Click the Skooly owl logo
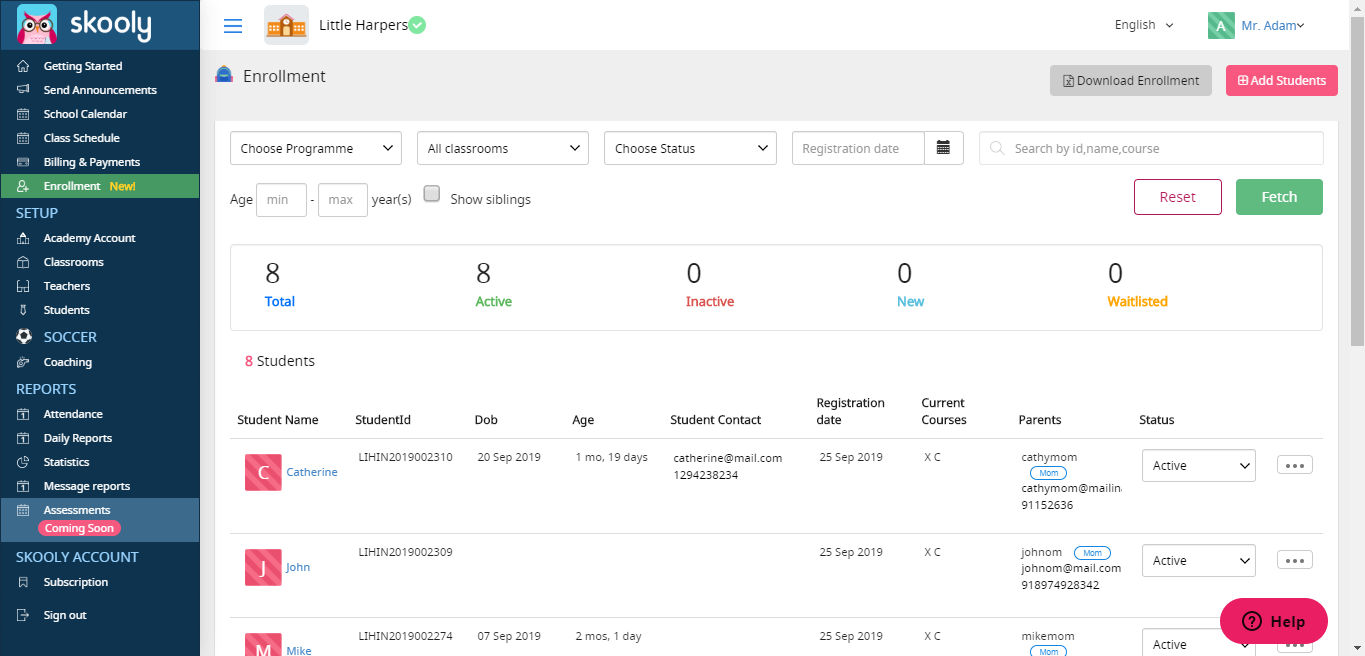The height and width of the screenshot is (656, 1365). [x=37, y=25]
